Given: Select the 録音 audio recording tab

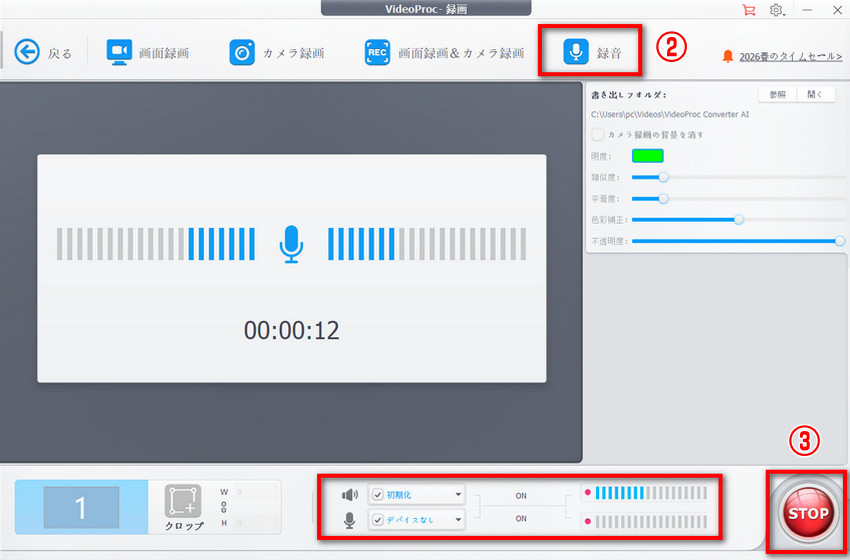Looking at the screenshot, I should coord(592,52).
